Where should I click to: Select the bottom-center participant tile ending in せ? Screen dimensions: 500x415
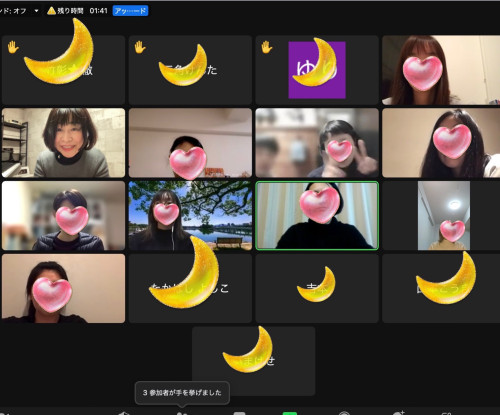(x=253, y=361)
